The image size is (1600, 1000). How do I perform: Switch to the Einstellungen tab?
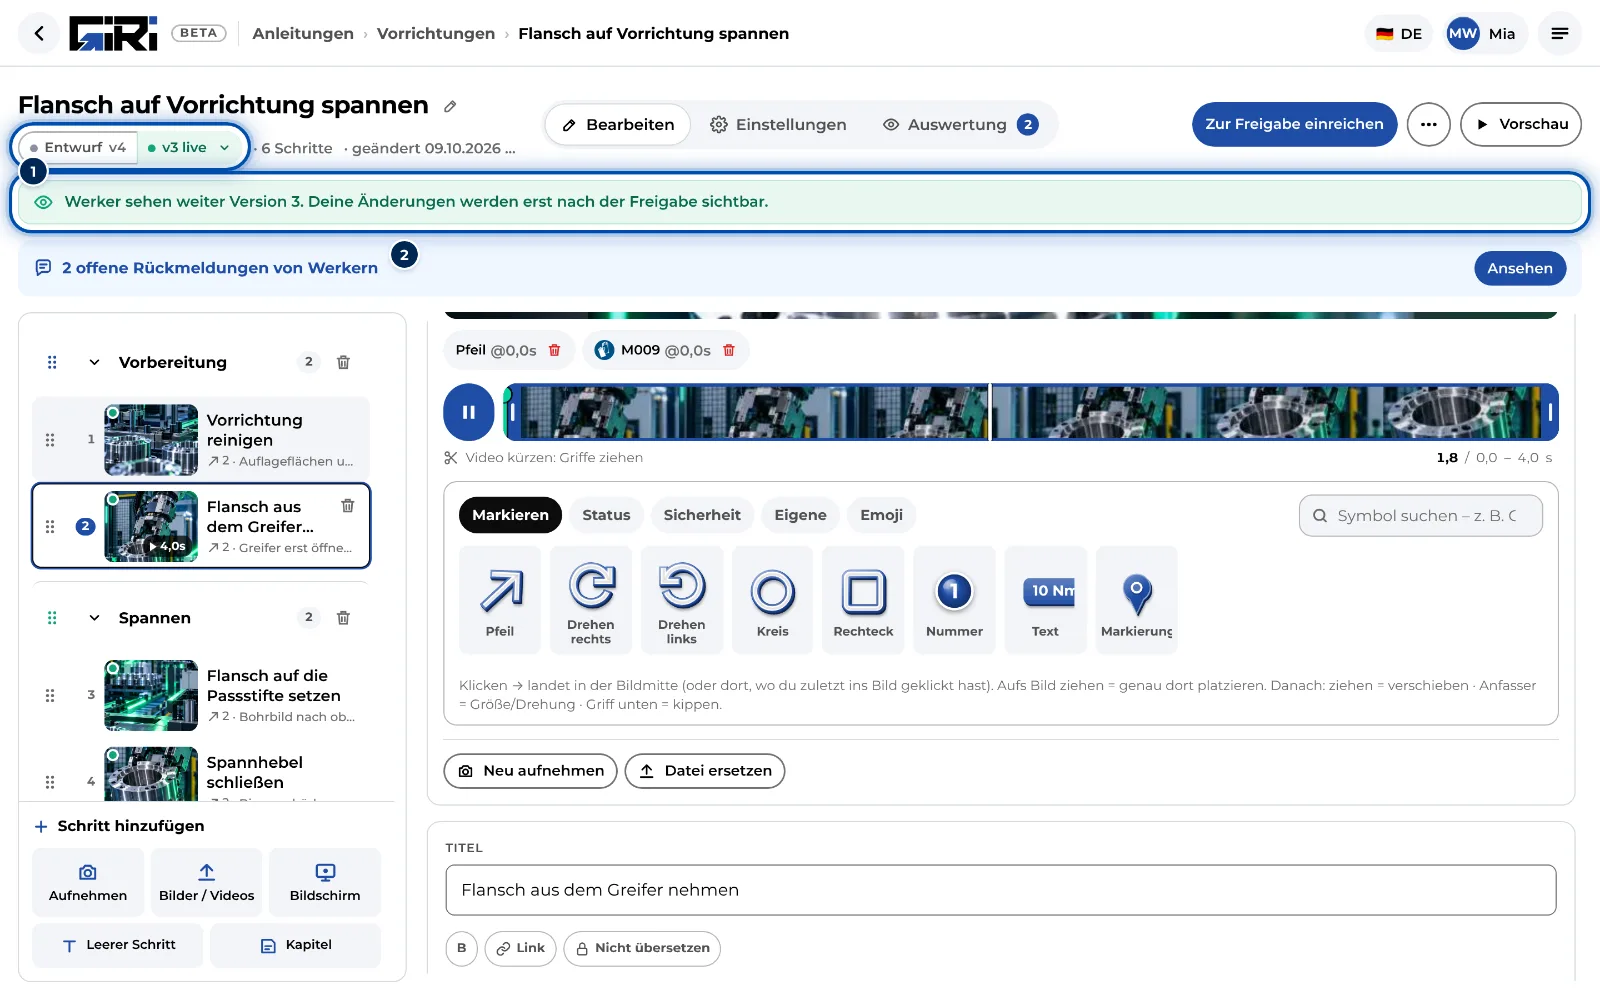coord(778,125)
